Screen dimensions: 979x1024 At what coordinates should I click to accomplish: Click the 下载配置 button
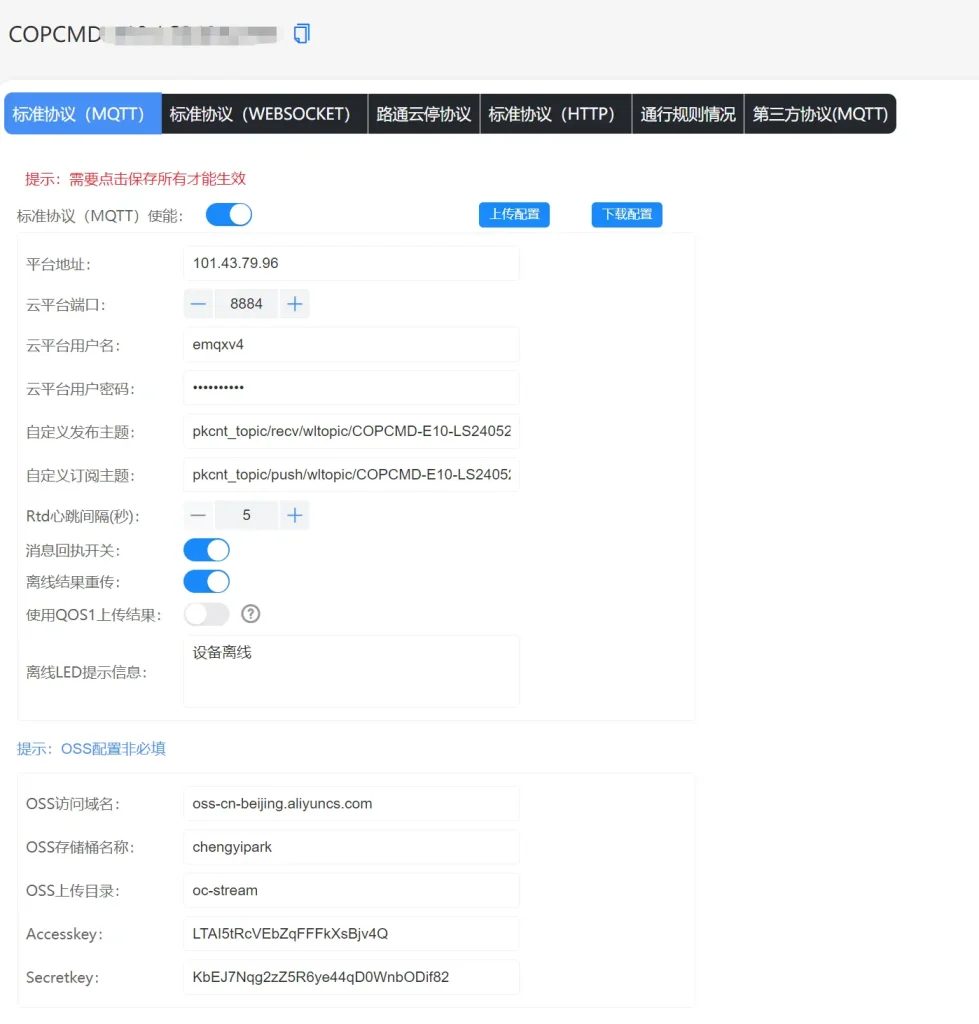627,214
